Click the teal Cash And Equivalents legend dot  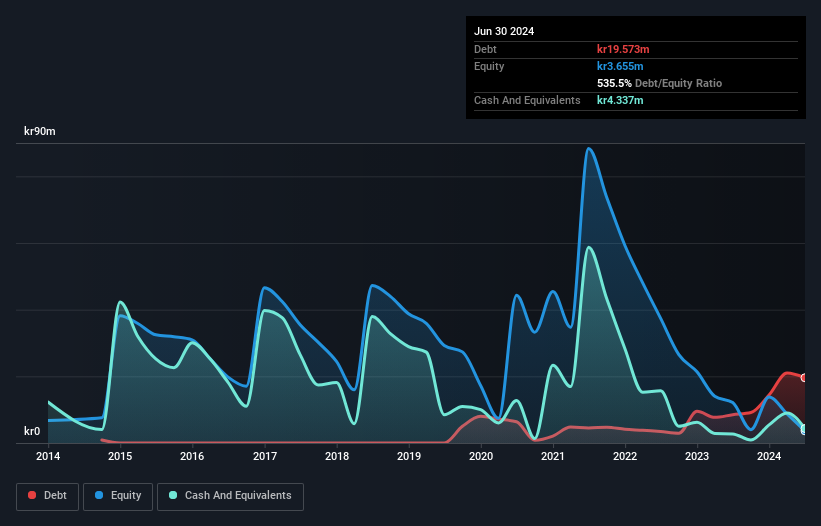173,495
